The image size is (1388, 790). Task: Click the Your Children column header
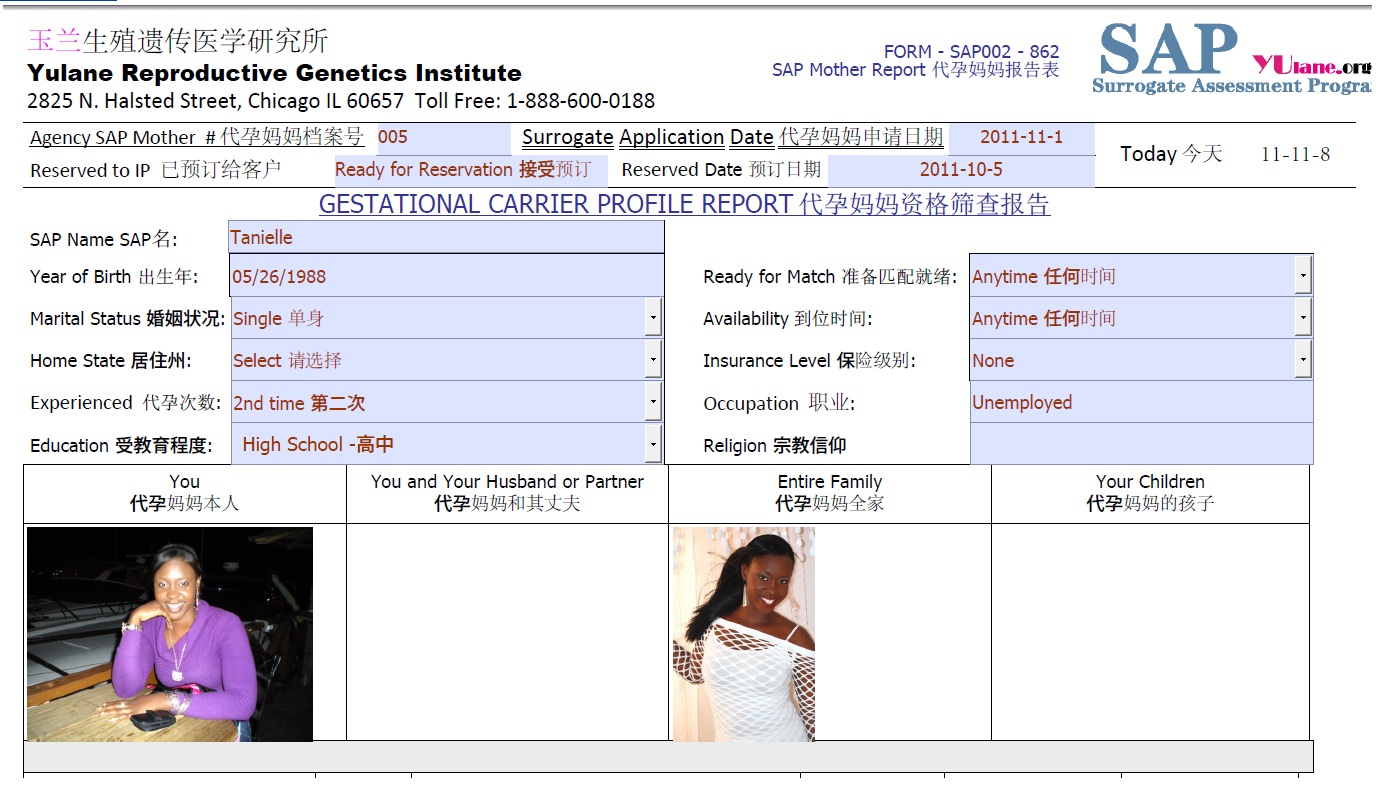(1150, 492)
